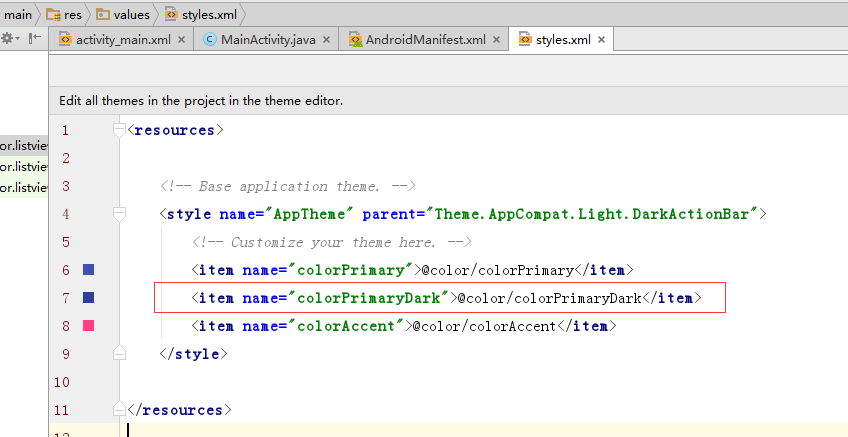Switch to the MainActivity.java tab
This screenshot has height=437, width=848.
pyautogui.click(x=267, y=39)
